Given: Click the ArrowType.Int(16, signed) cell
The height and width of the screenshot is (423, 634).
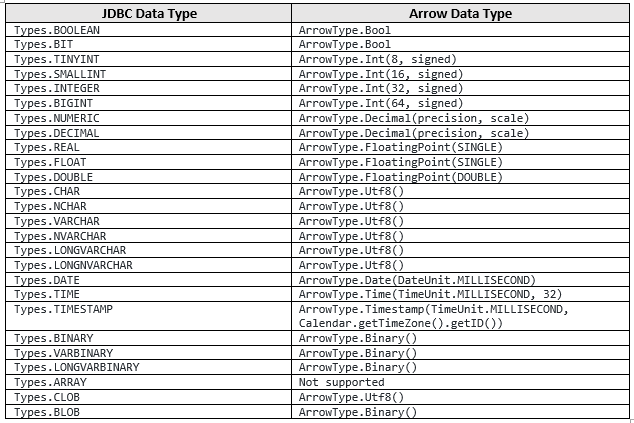Looking at the screenshot, I should (x=377, y=74).
